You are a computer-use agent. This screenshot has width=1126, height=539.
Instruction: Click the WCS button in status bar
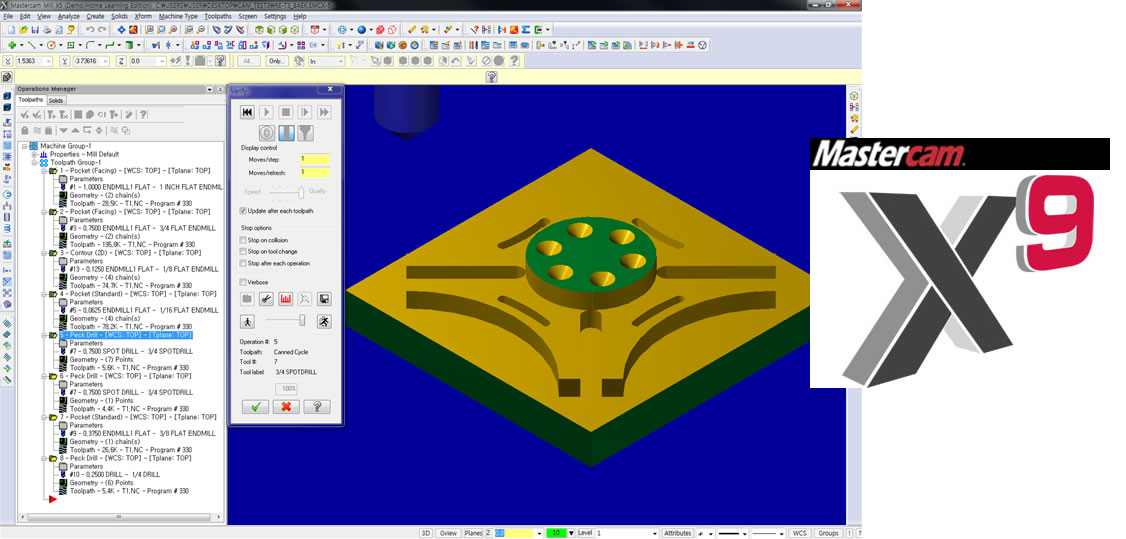coord(799,533)
